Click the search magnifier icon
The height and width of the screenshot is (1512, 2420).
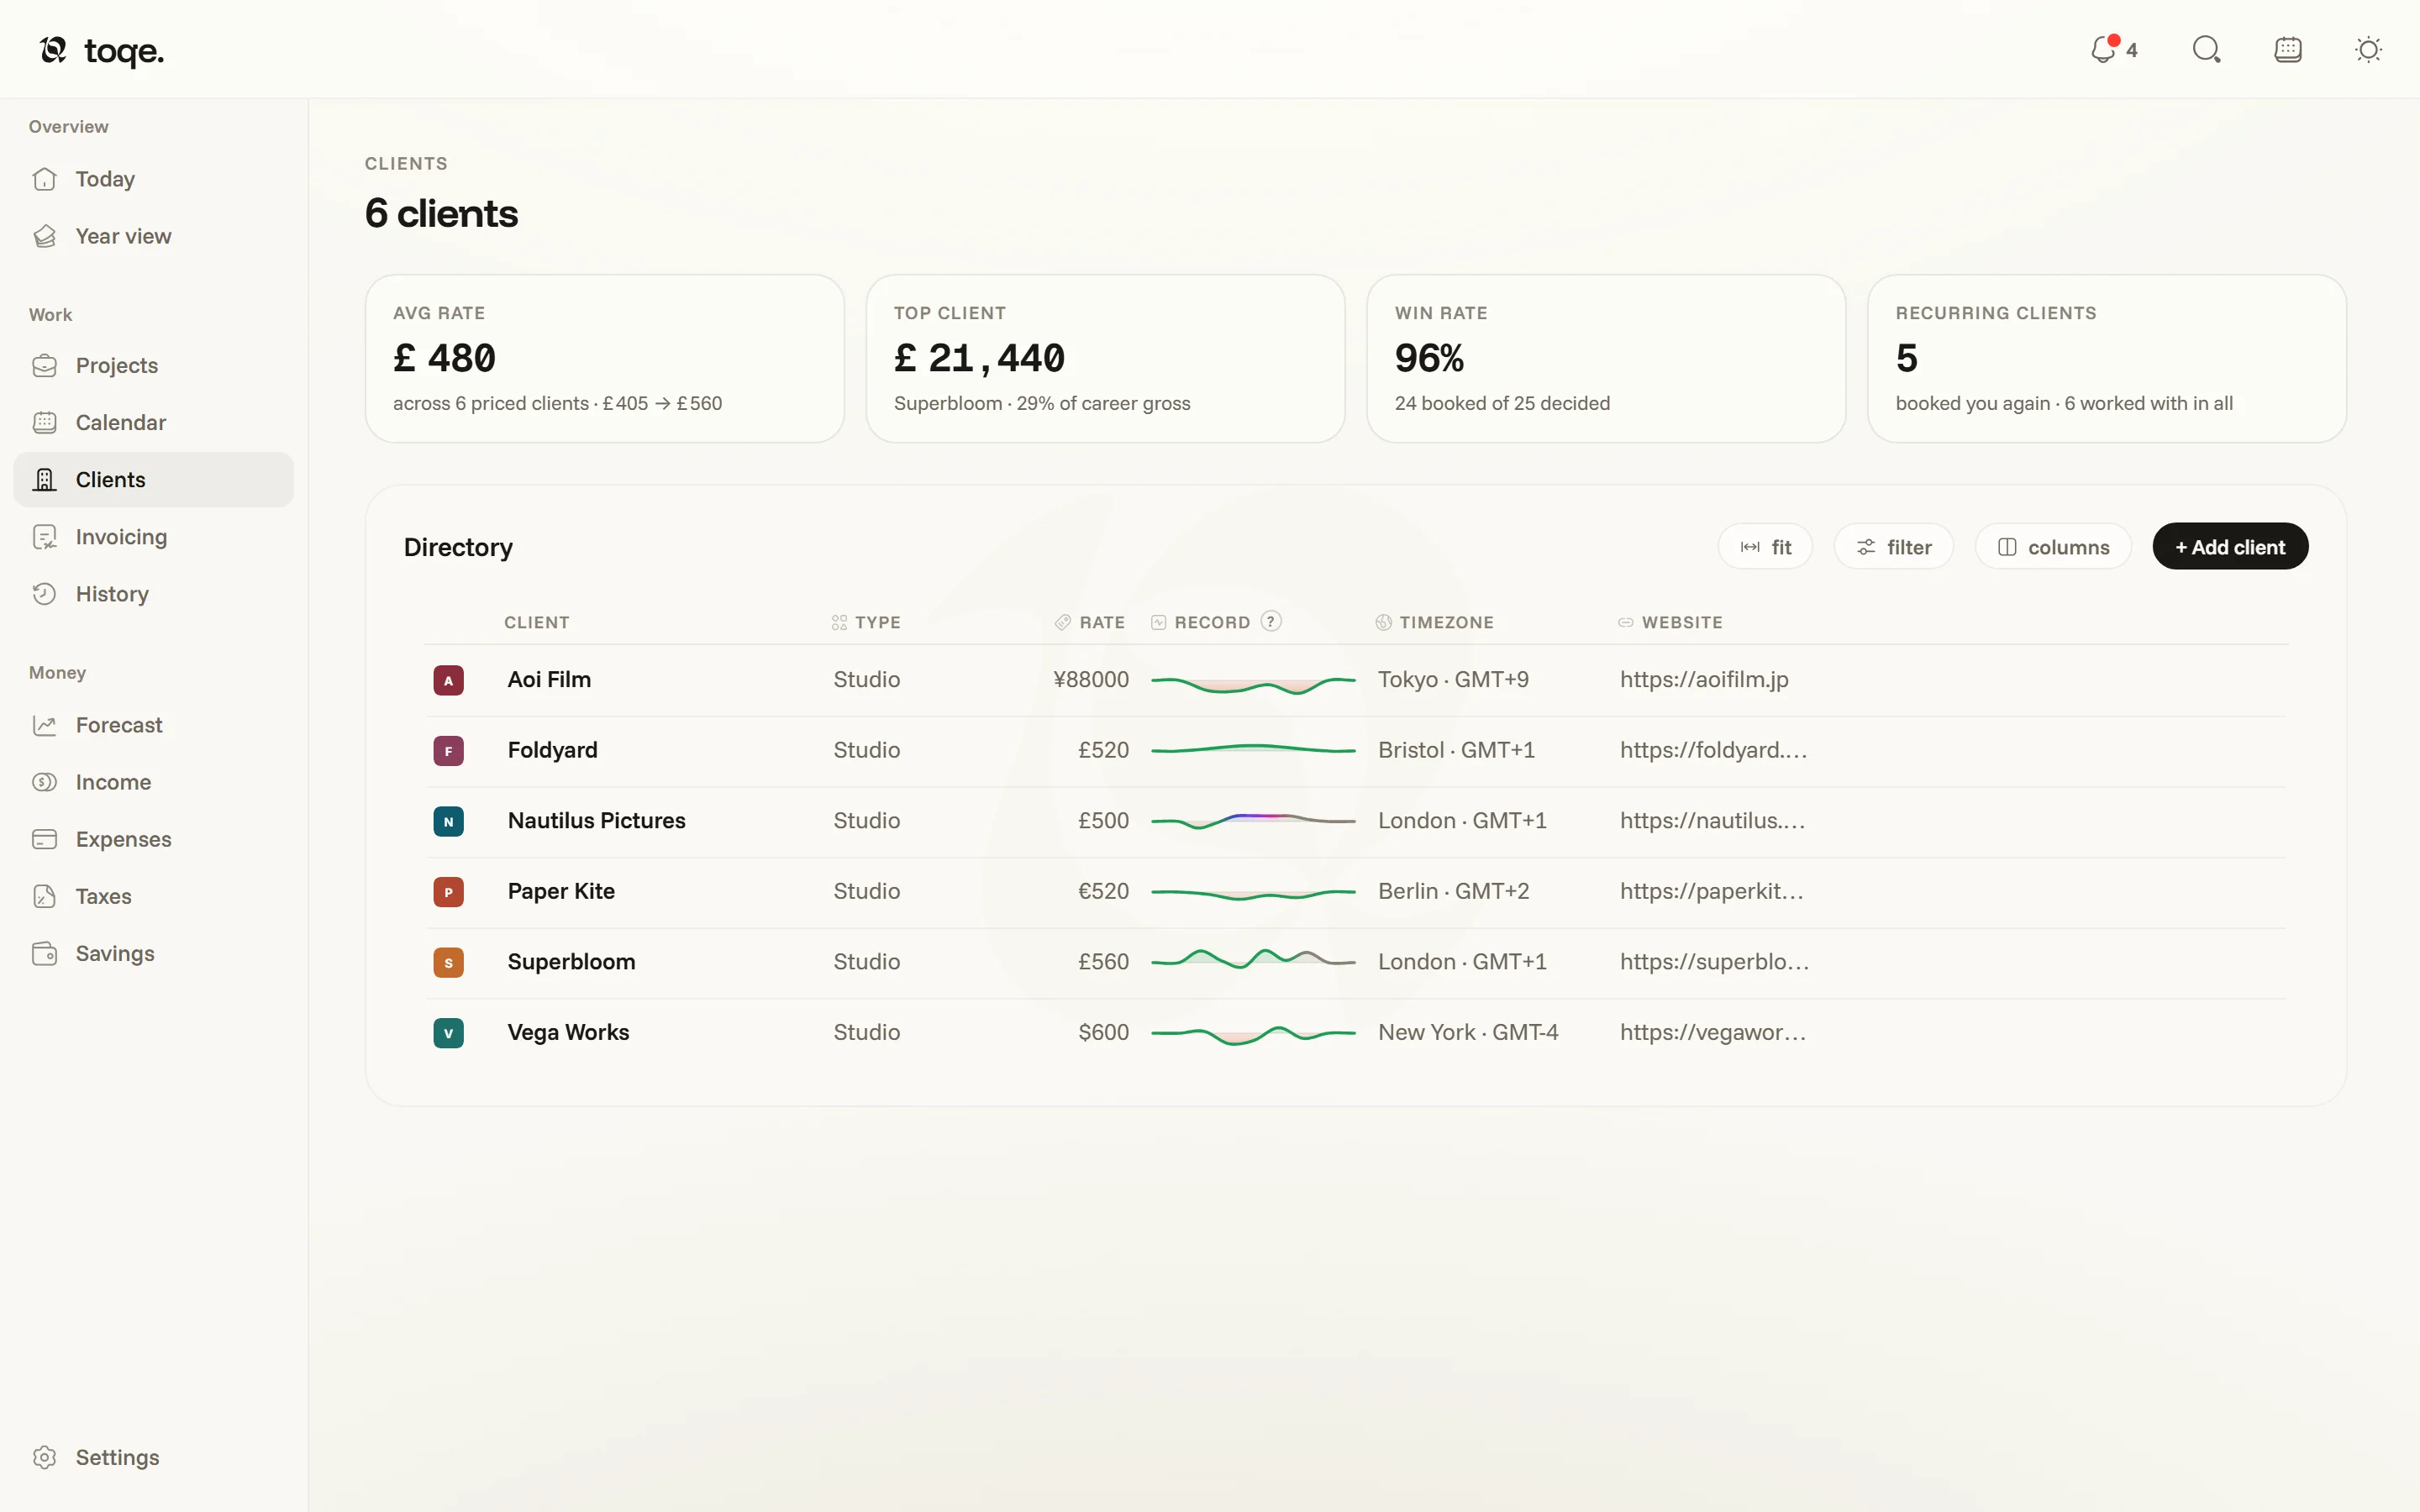point(2206,49)
